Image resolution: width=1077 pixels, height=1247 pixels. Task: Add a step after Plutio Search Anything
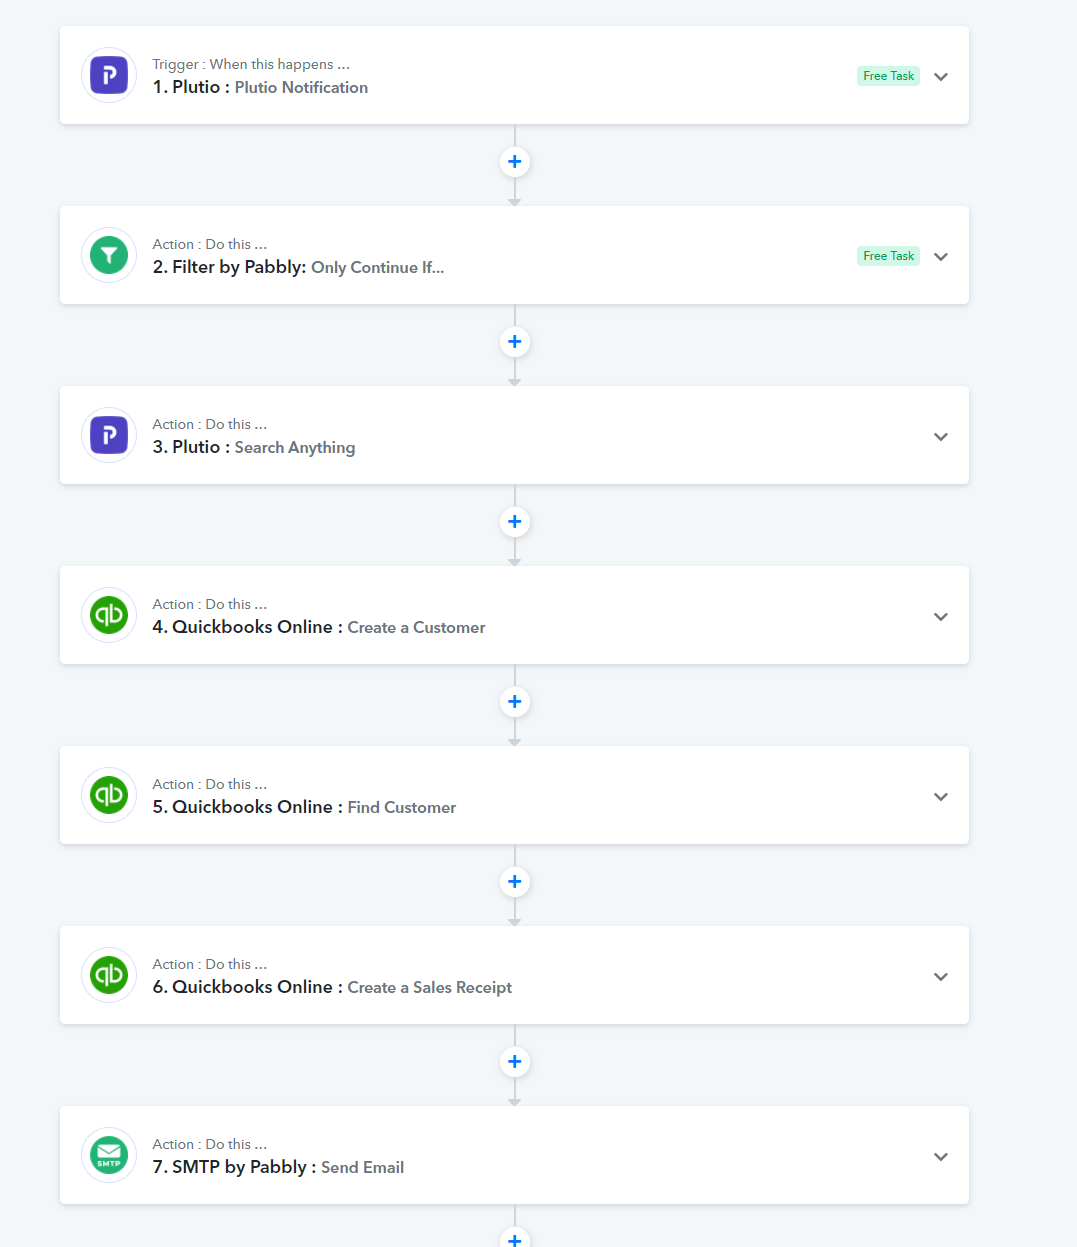[x=515, y=522]
